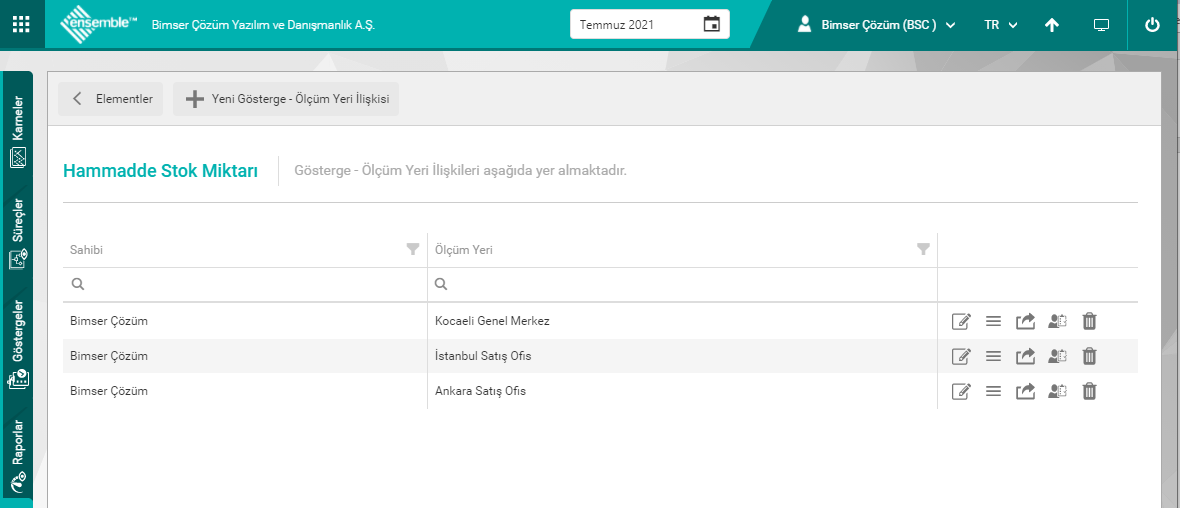The height and width of the screenshot is (508, 1180).
Task: Expand the Bimser Çözüm (BSC) user menu
Action: click(877, 25)
